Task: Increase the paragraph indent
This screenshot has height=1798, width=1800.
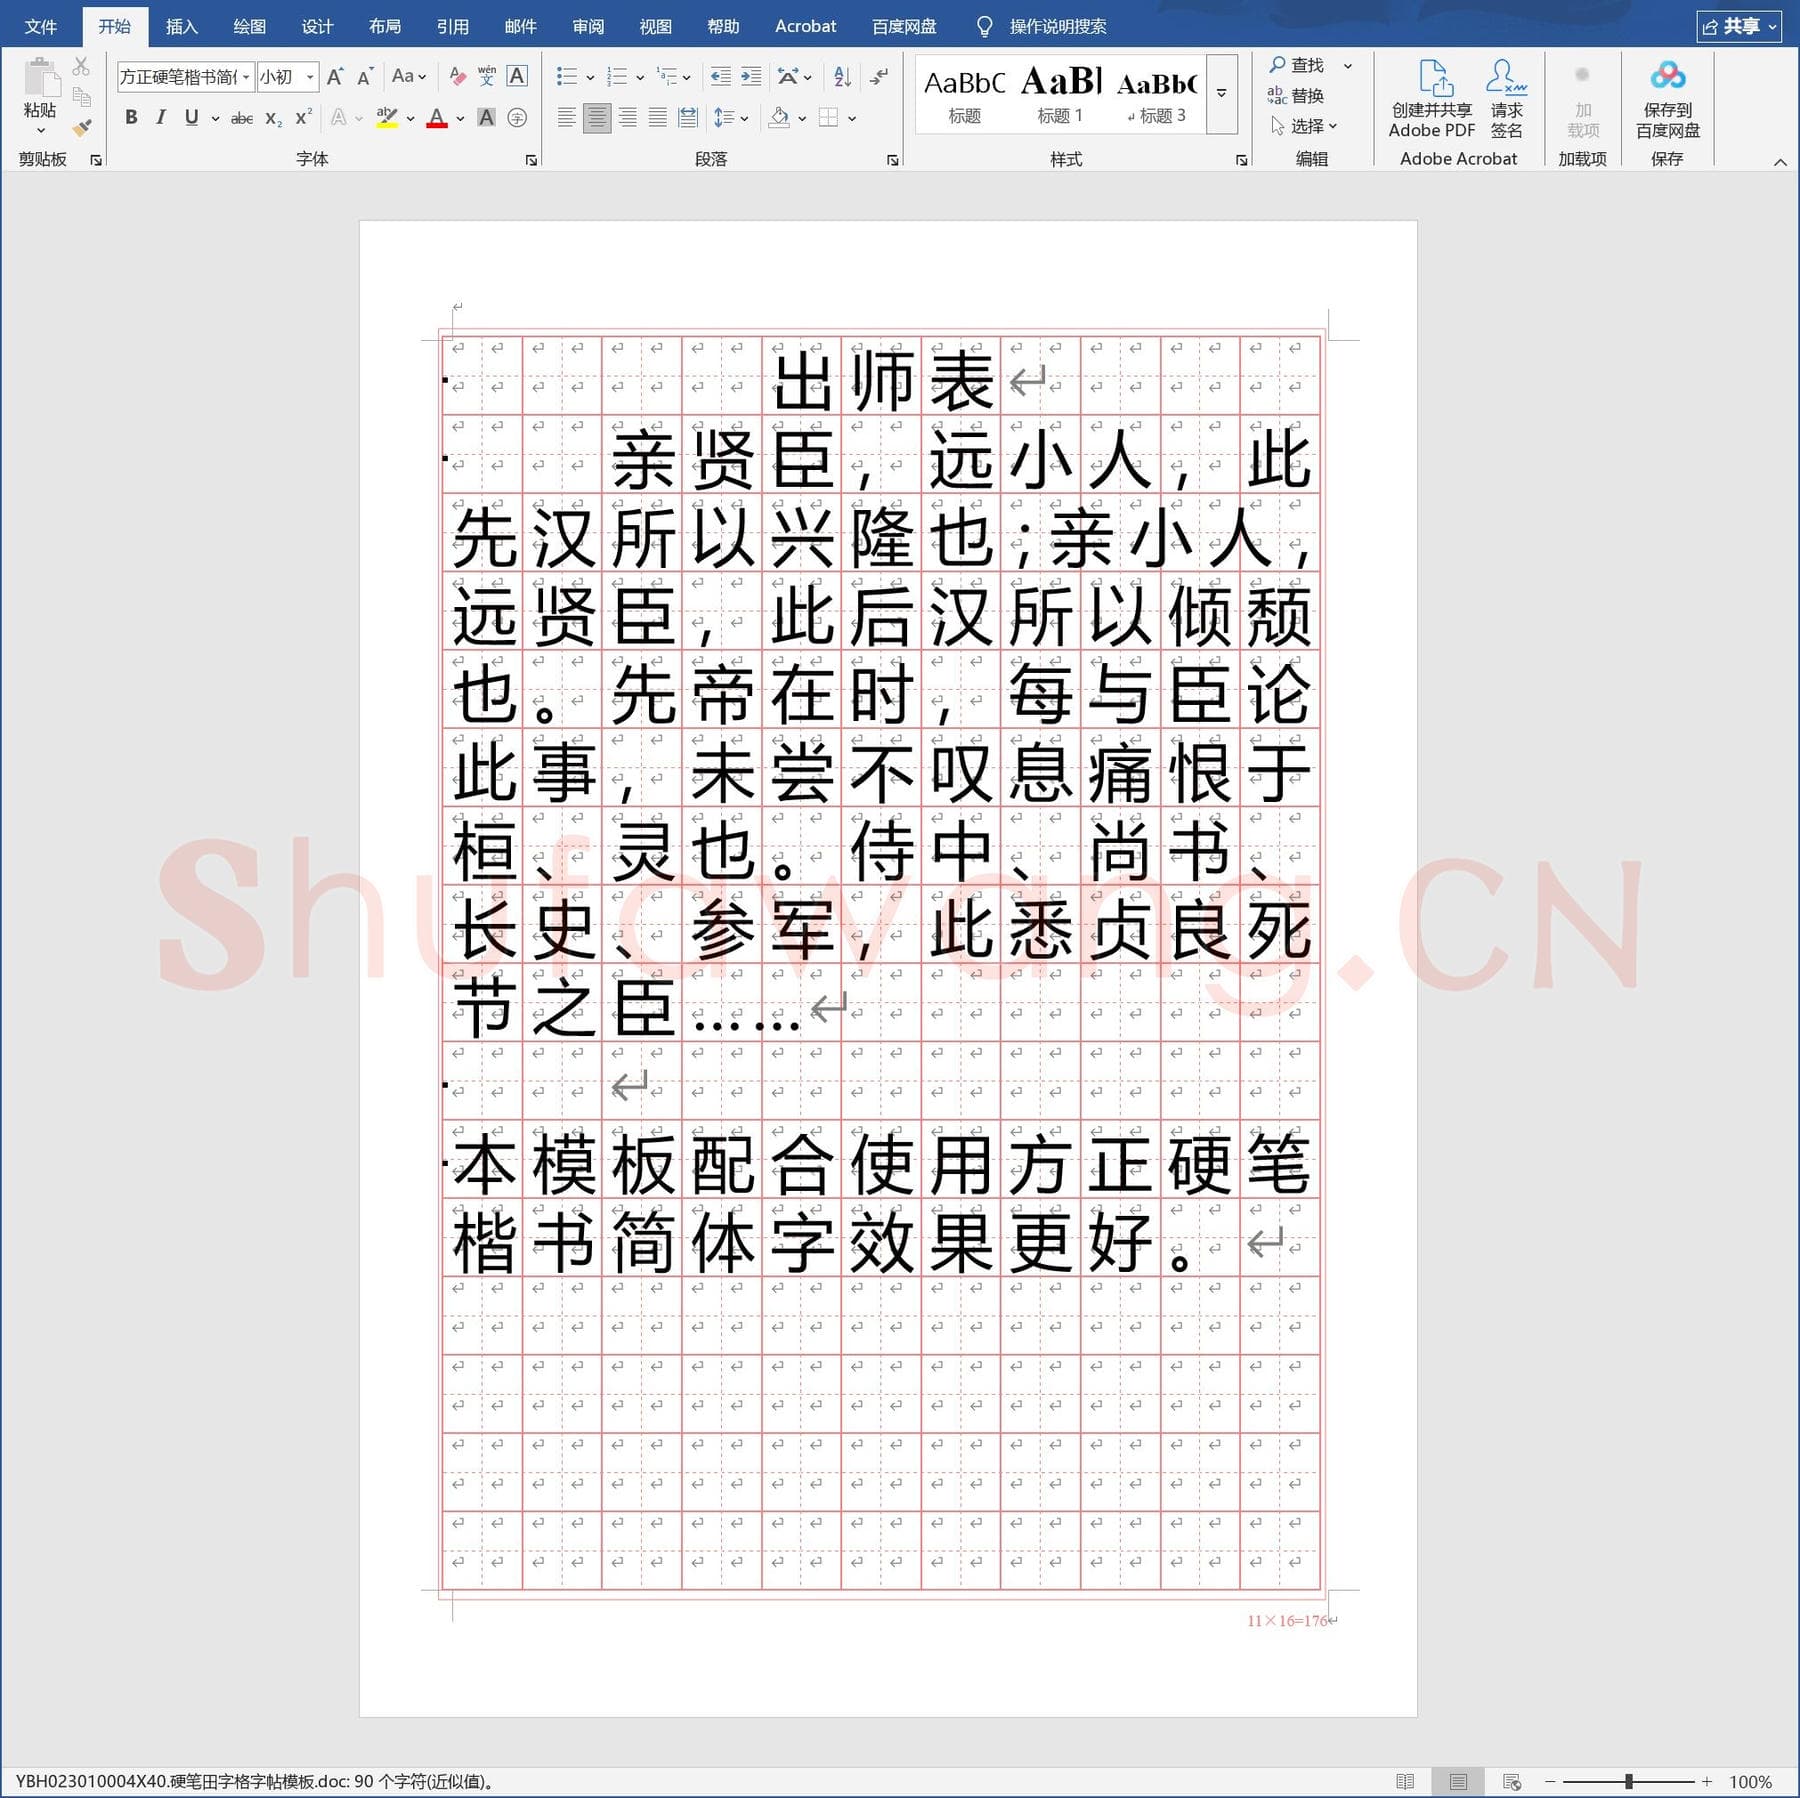Action: [751, 76]
